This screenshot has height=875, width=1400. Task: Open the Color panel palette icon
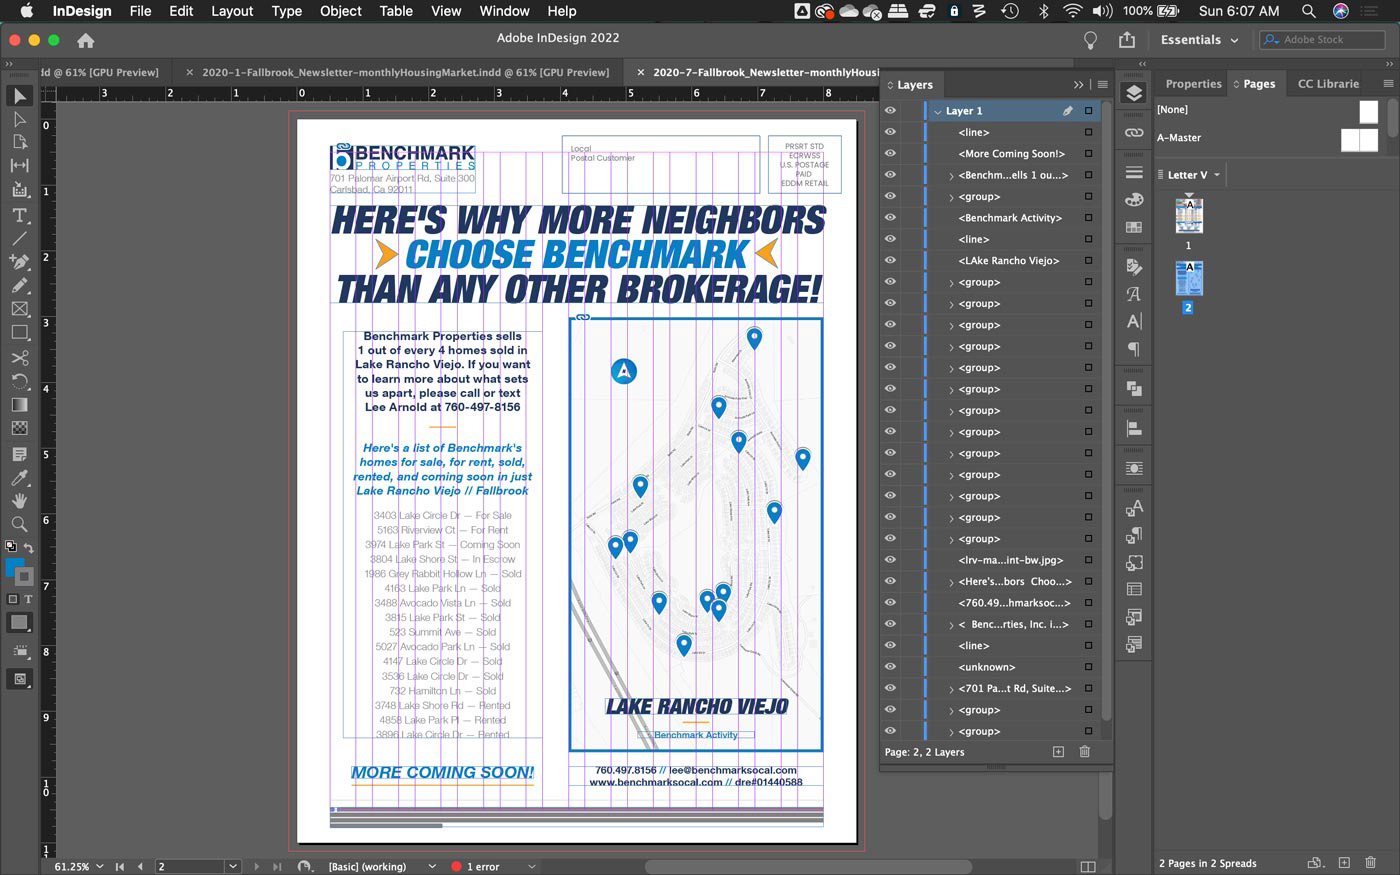pos(1133,199)
